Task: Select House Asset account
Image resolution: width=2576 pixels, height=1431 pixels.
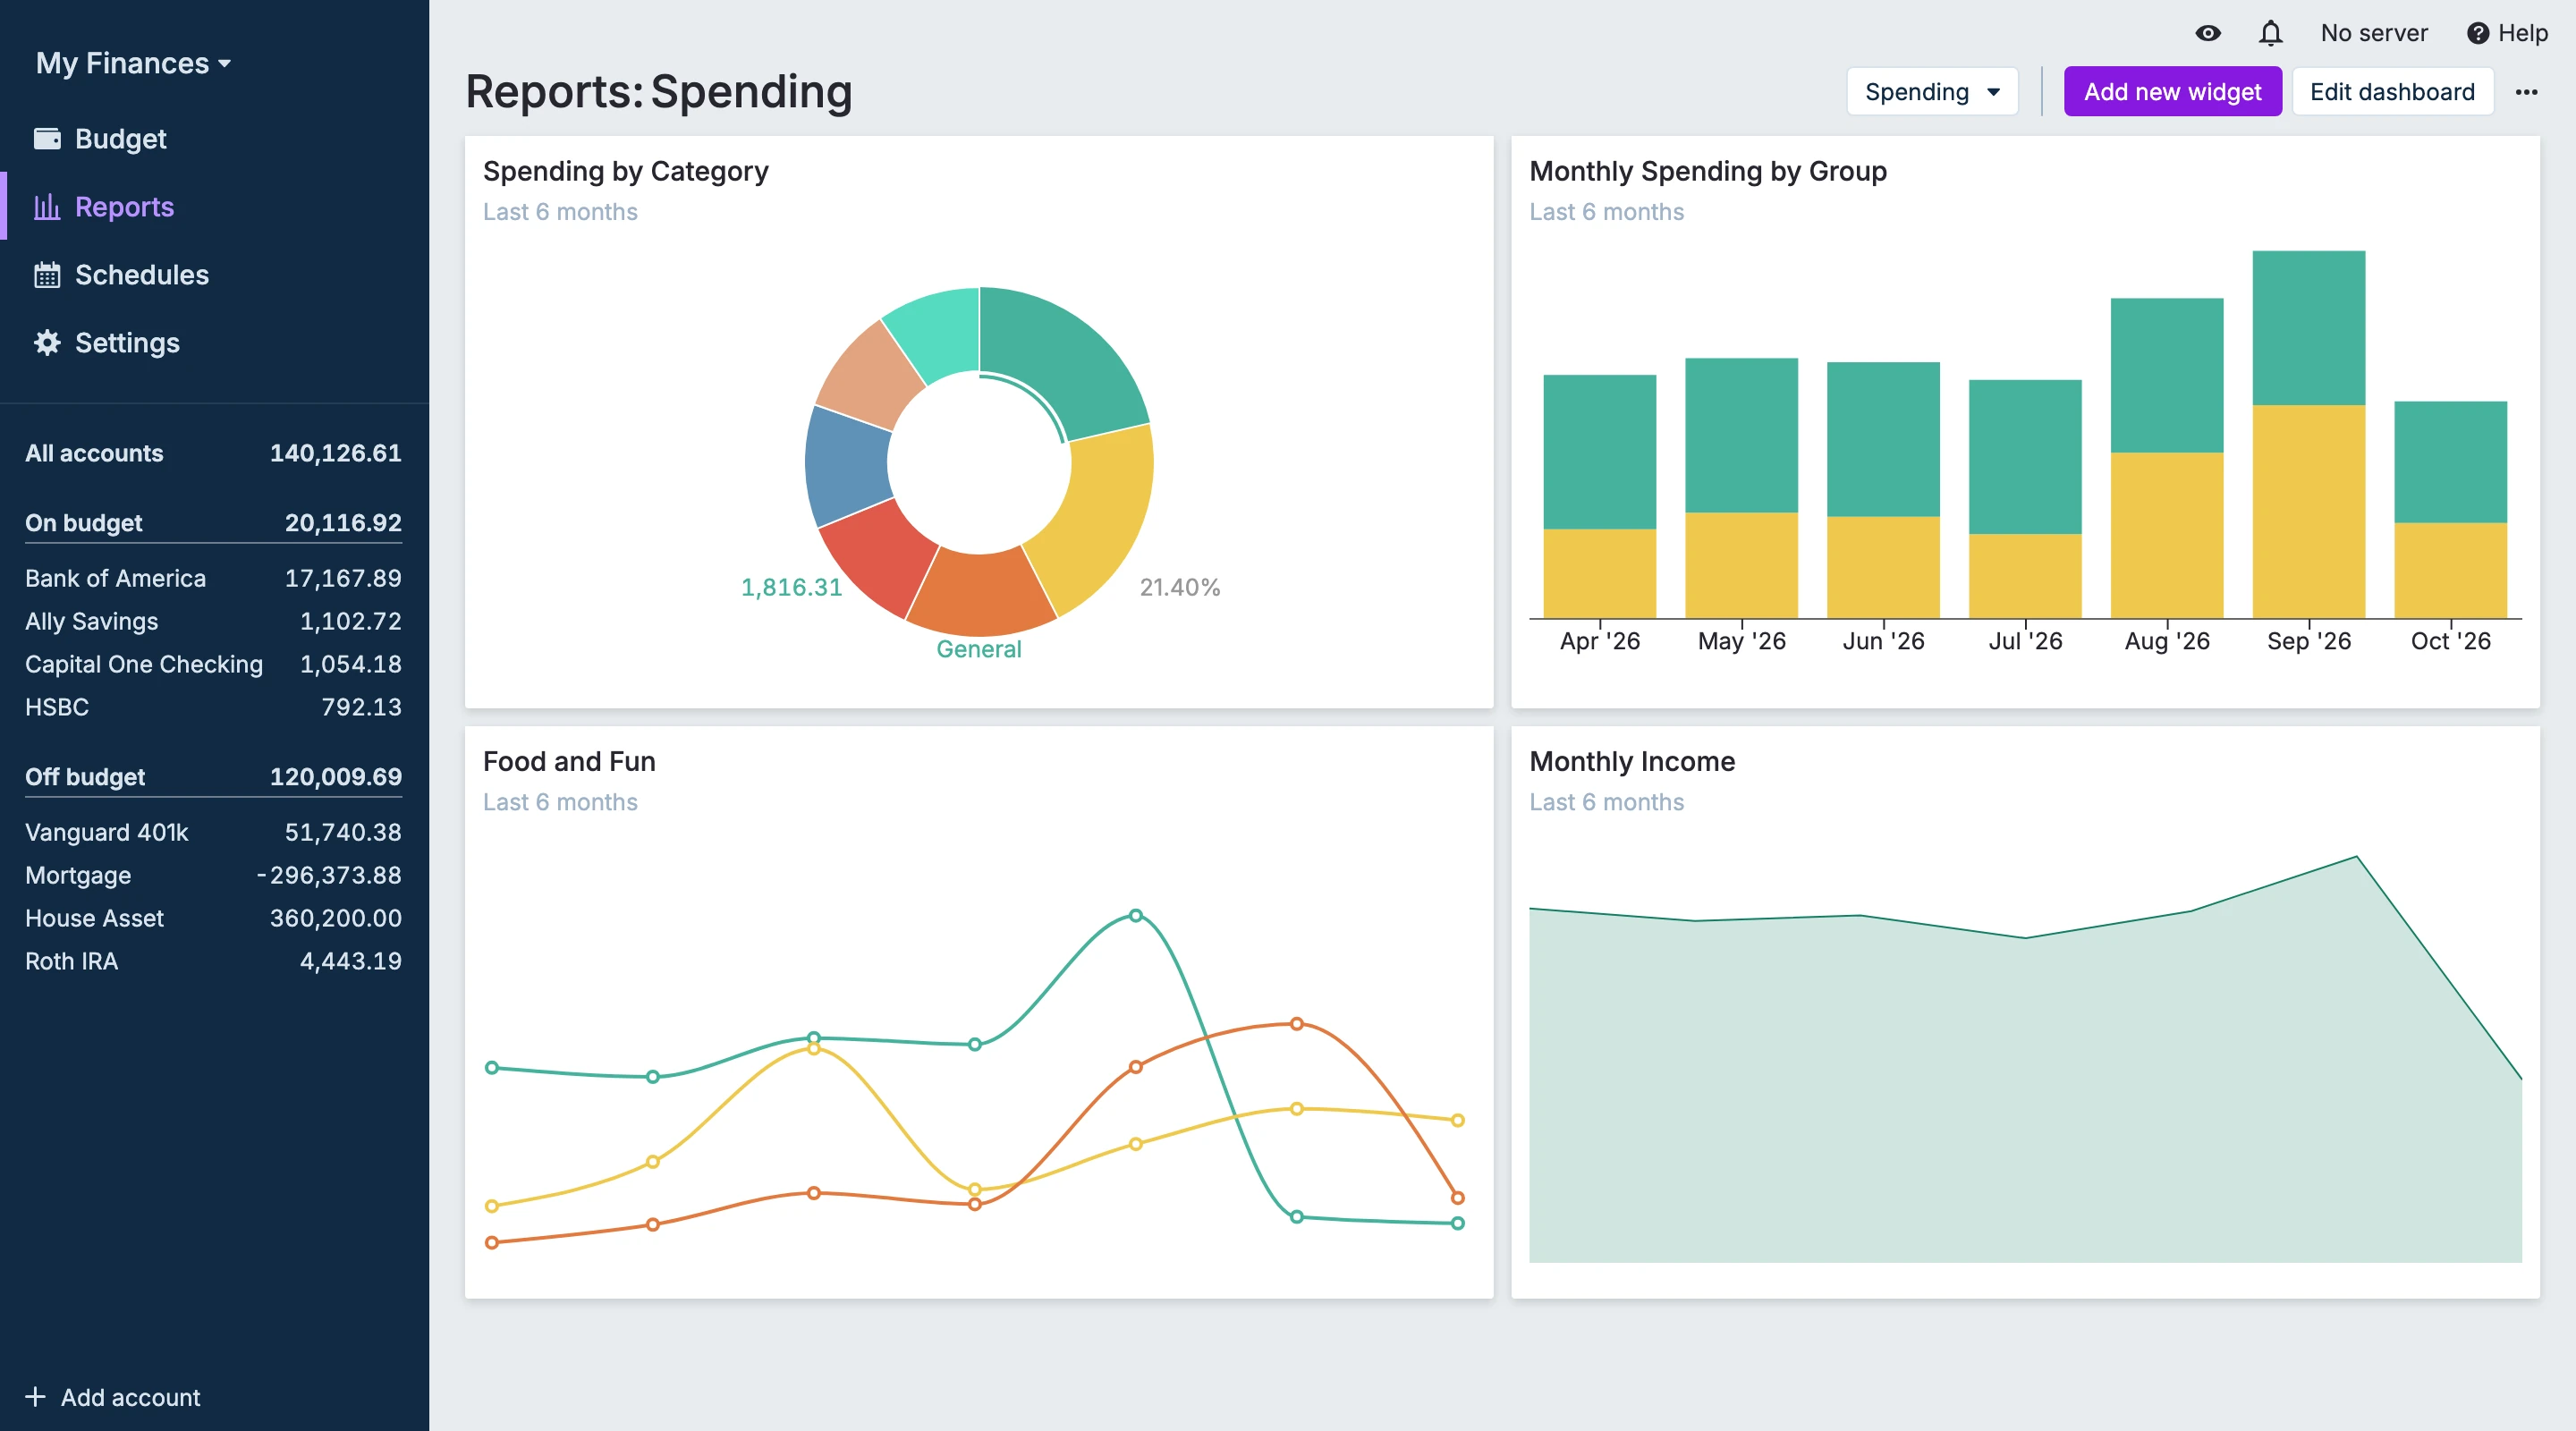Action: click(x=213, y=918)
